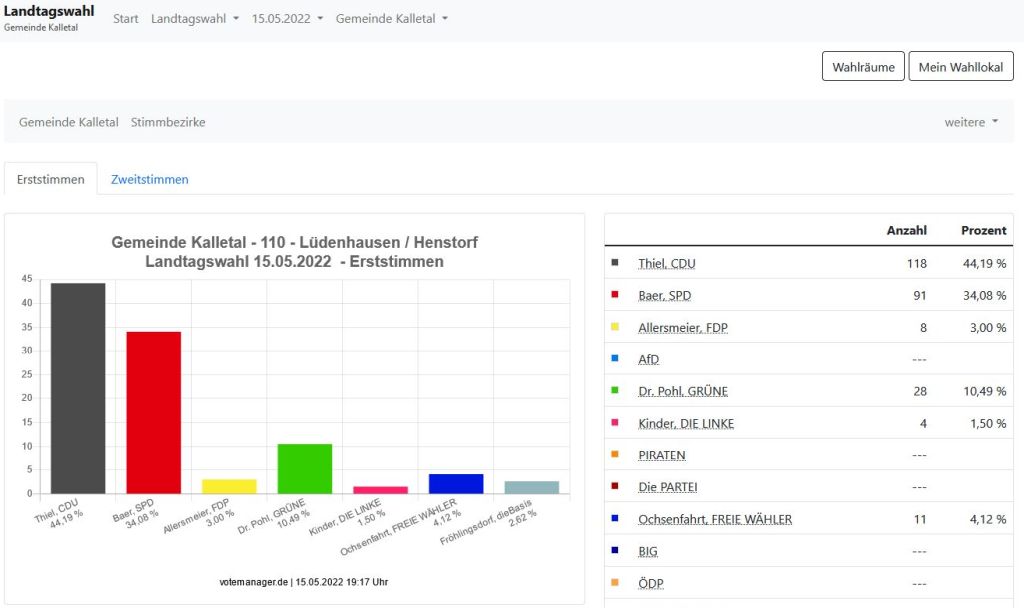Viewport: 1024px width, 608px height.
Task: Select BIG in results table
Action: click(648, 551)
